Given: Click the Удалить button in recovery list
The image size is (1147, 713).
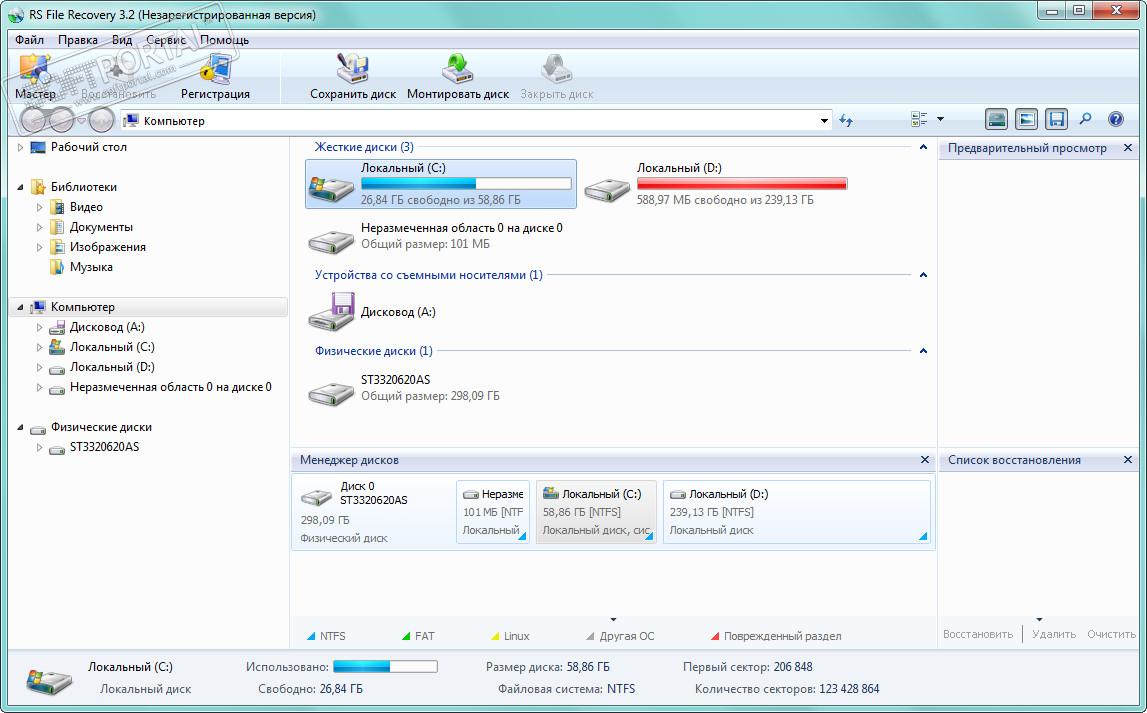Looking at the screenshot, I should coord(1053,634).
